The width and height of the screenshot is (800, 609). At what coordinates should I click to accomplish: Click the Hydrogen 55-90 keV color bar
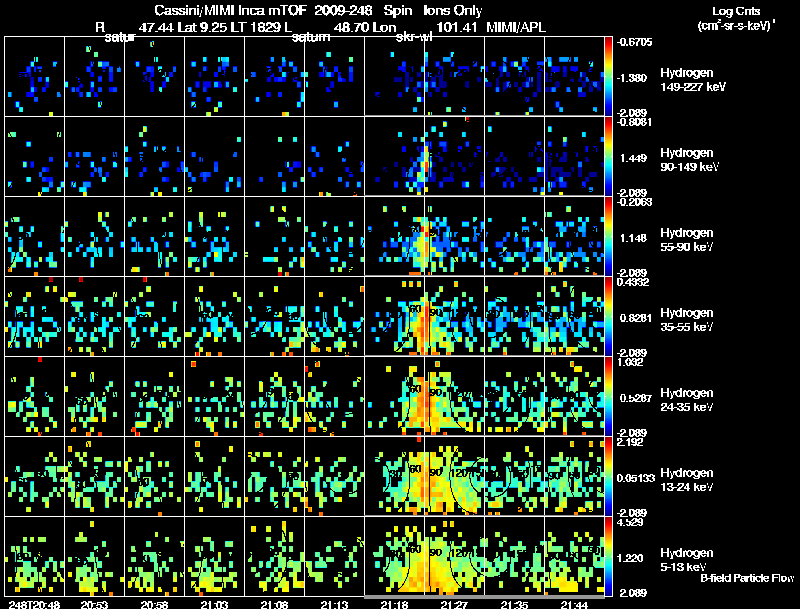pyautogui.click(x=608, y=237)
